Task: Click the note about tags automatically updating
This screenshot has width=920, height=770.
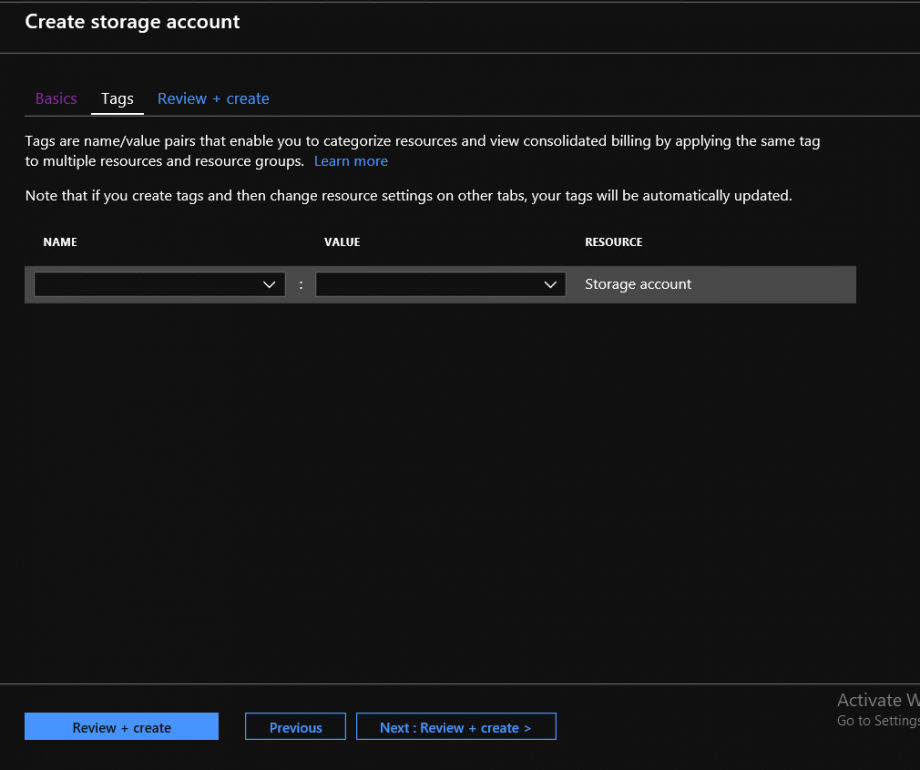Action: 408,195
